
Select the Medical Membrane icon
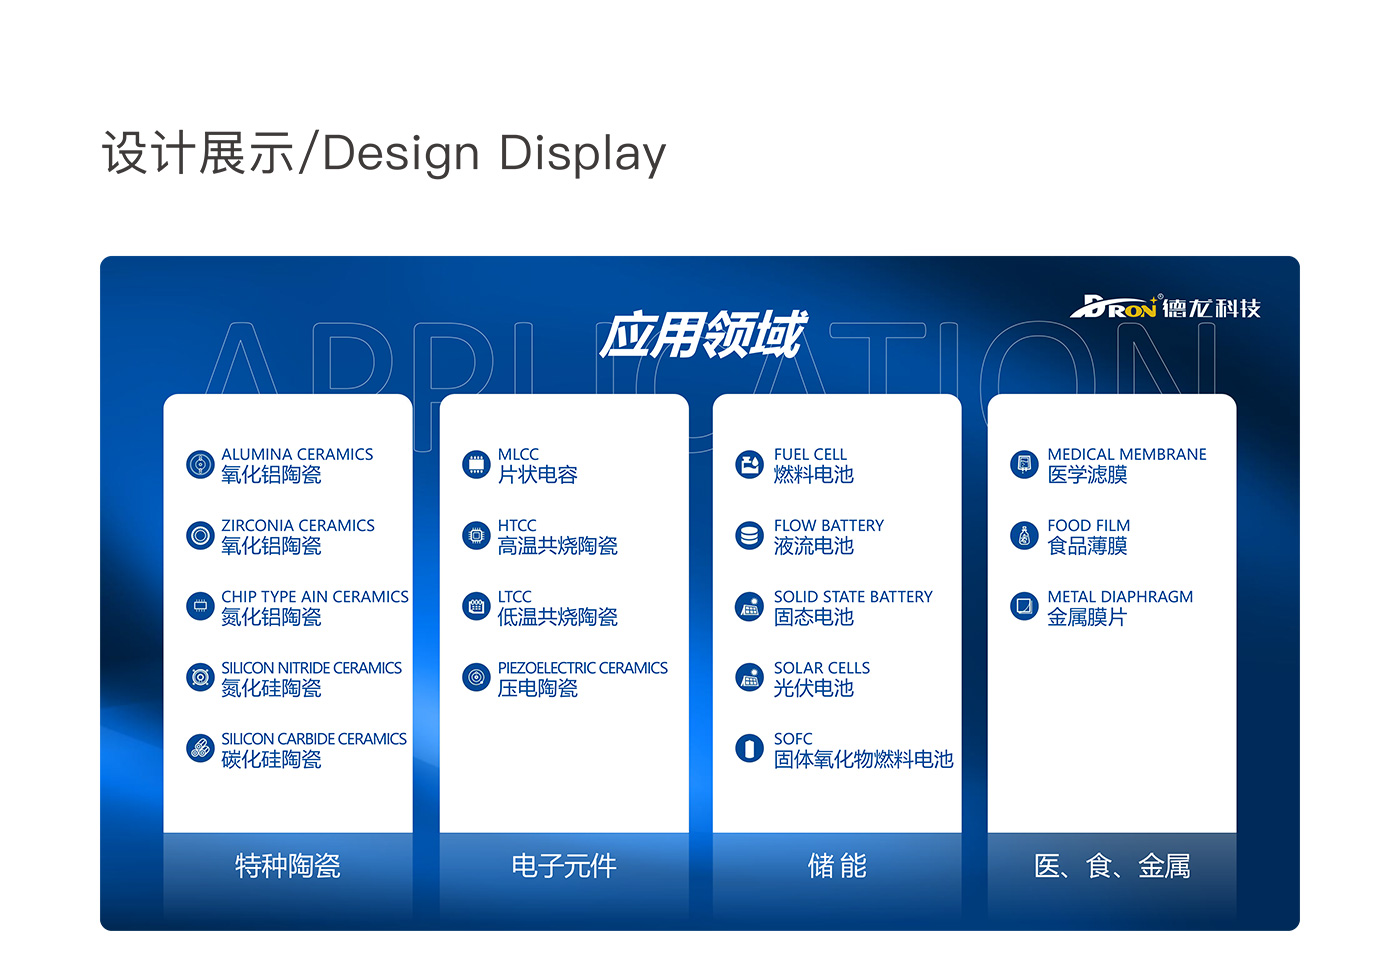1024,465
